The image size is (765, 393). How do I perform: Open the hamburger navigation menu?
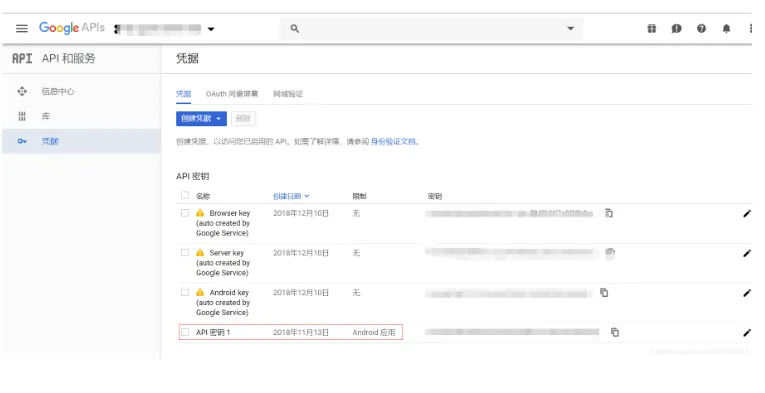click(21, 28)
